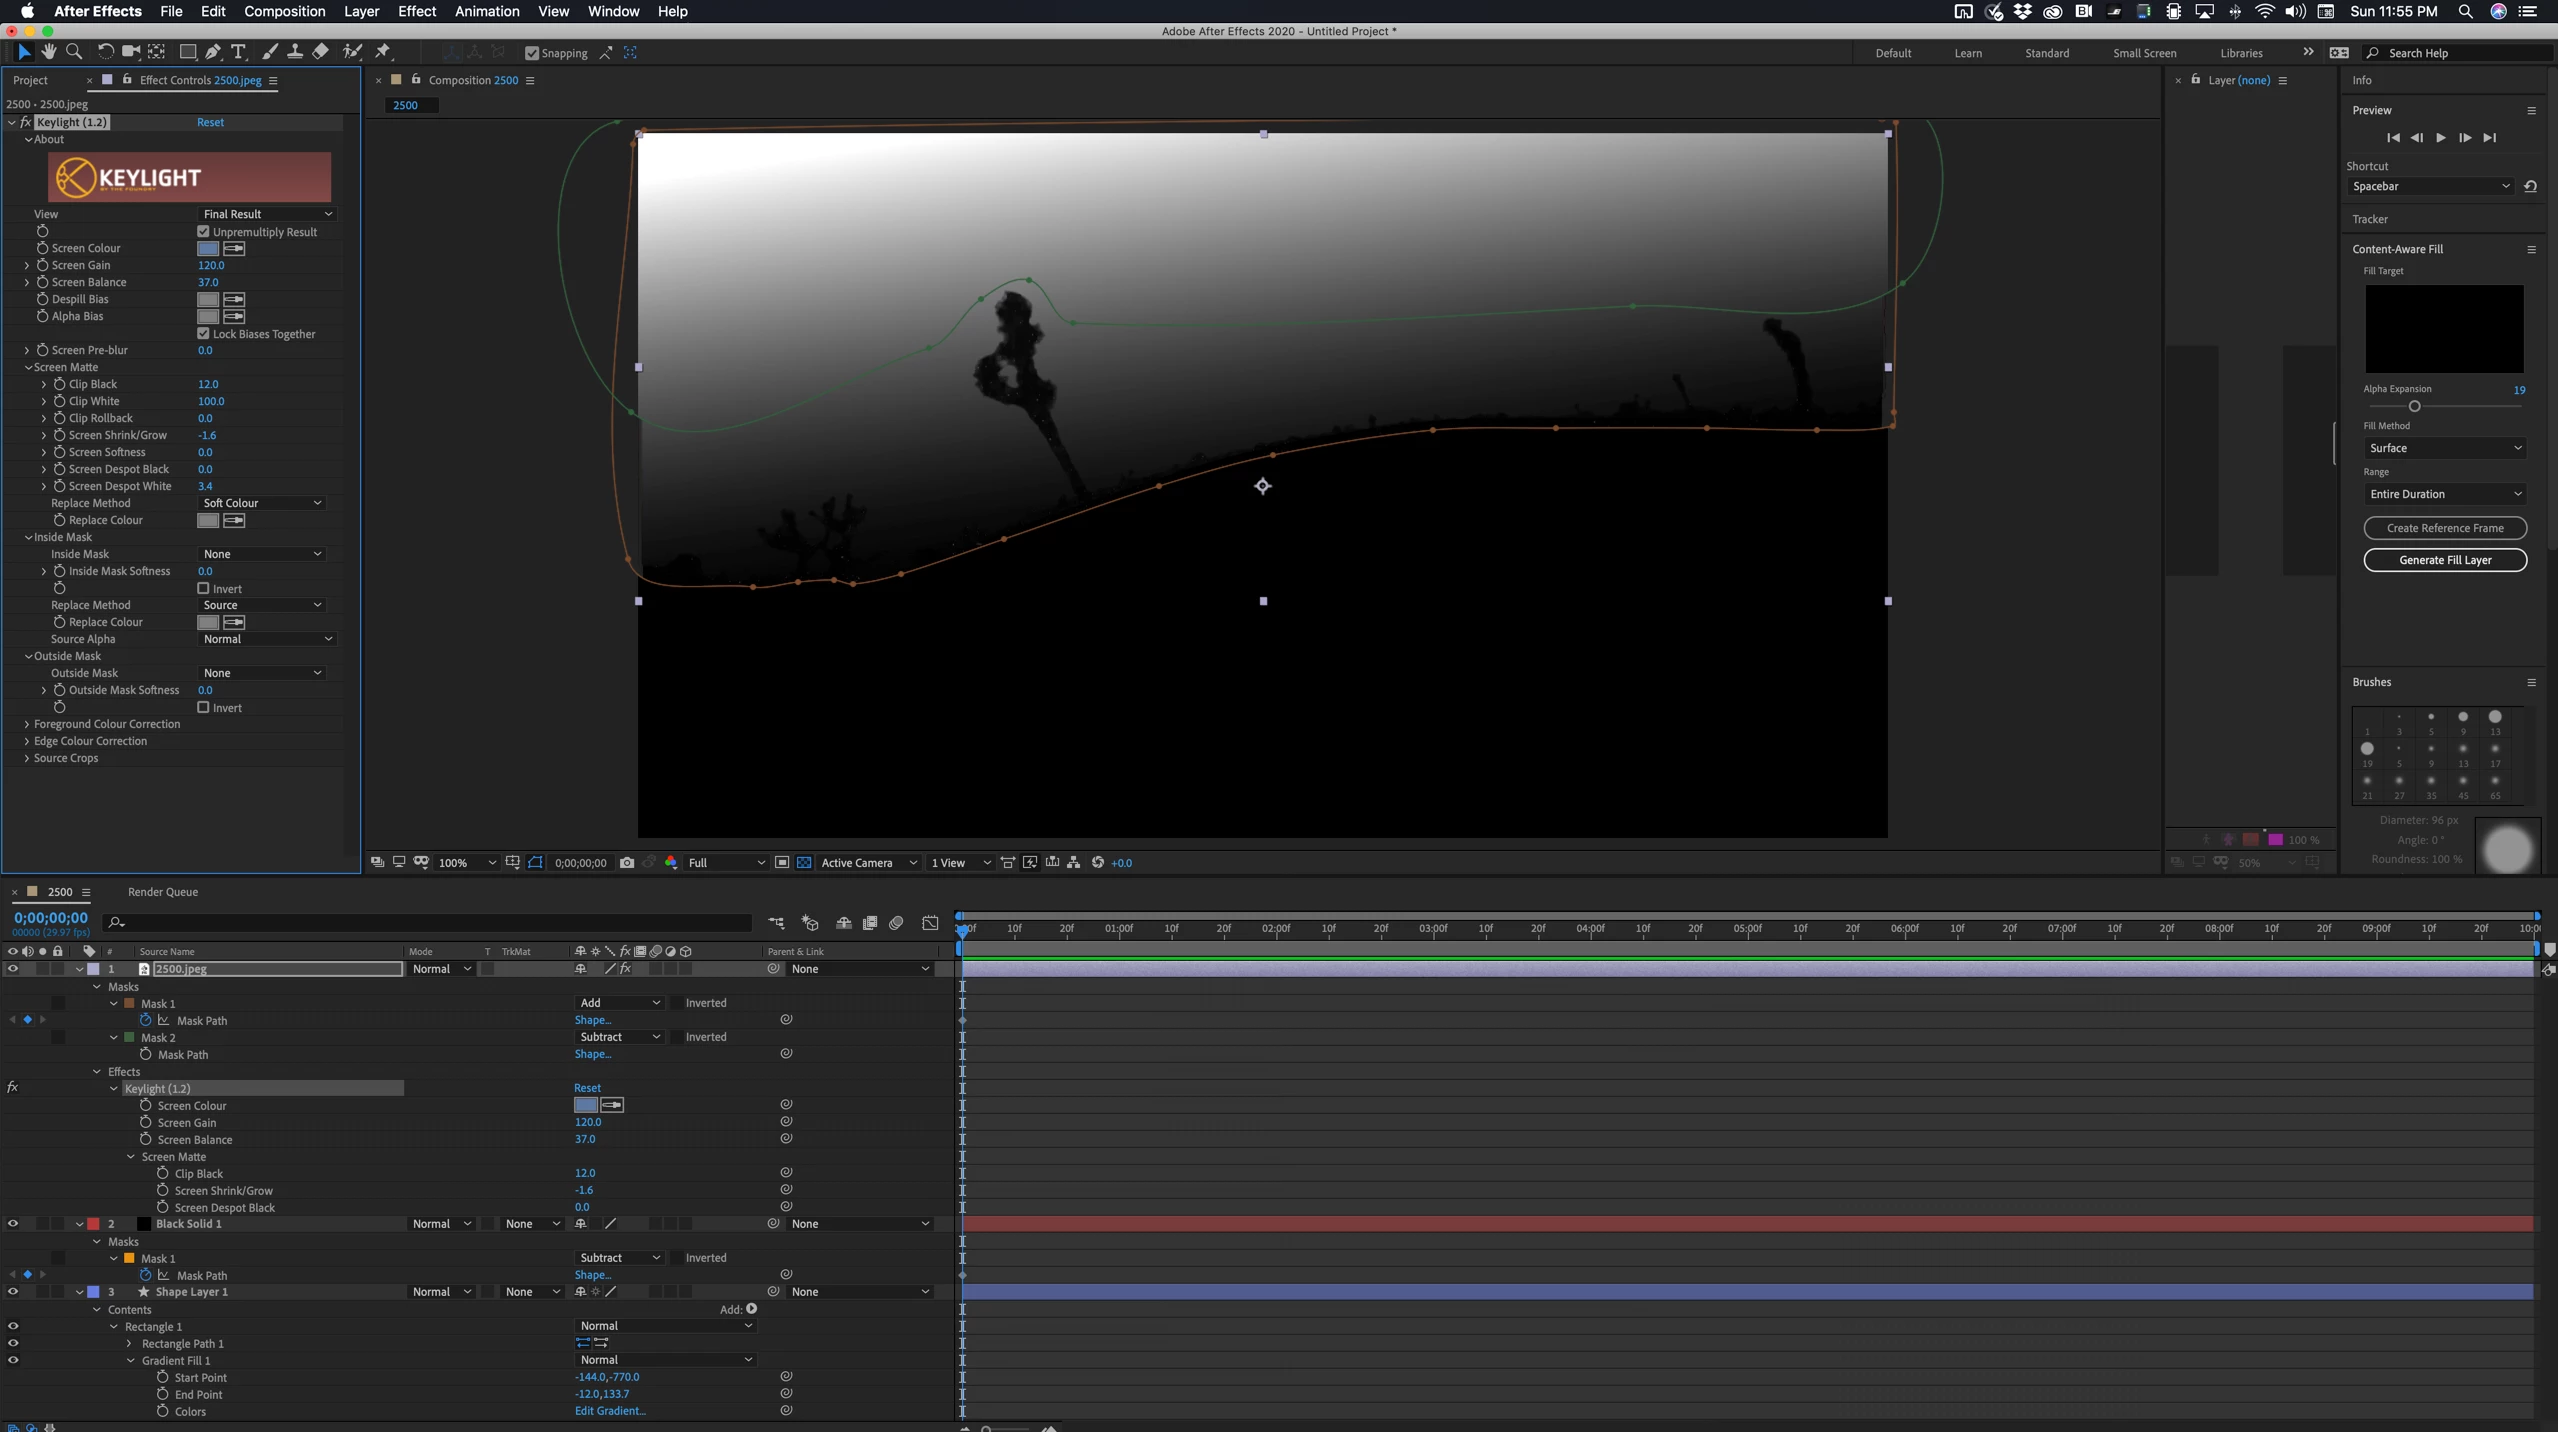Select the Eraser tool
This screenshot has width=2558, height=1432.
click(321, 52)
